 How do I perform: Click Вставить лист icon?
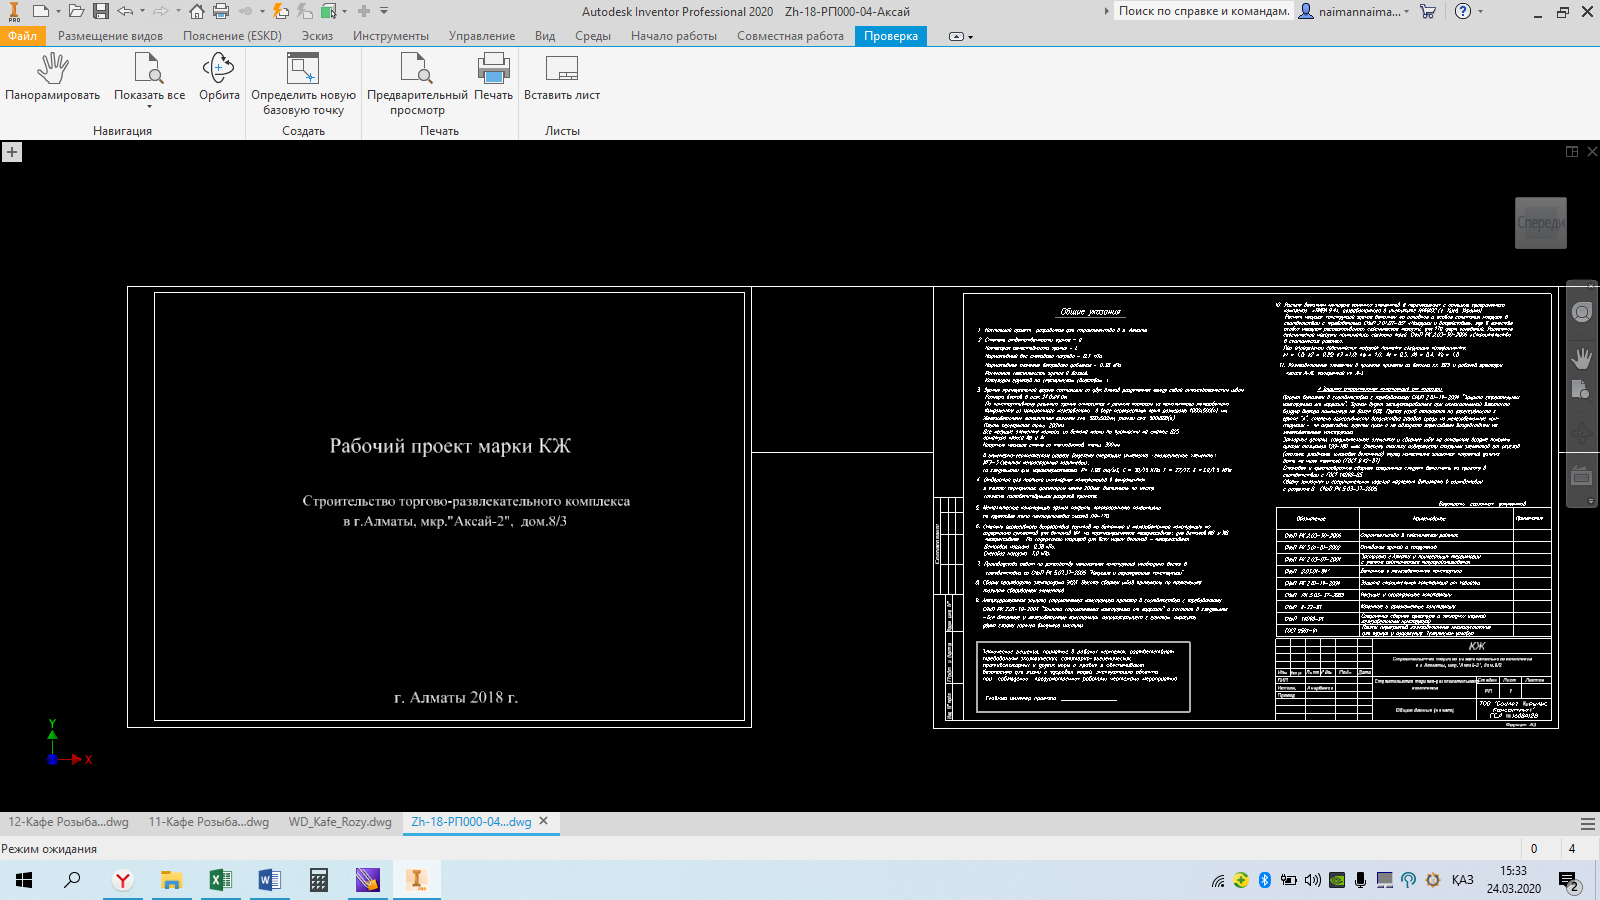[561, 70]
